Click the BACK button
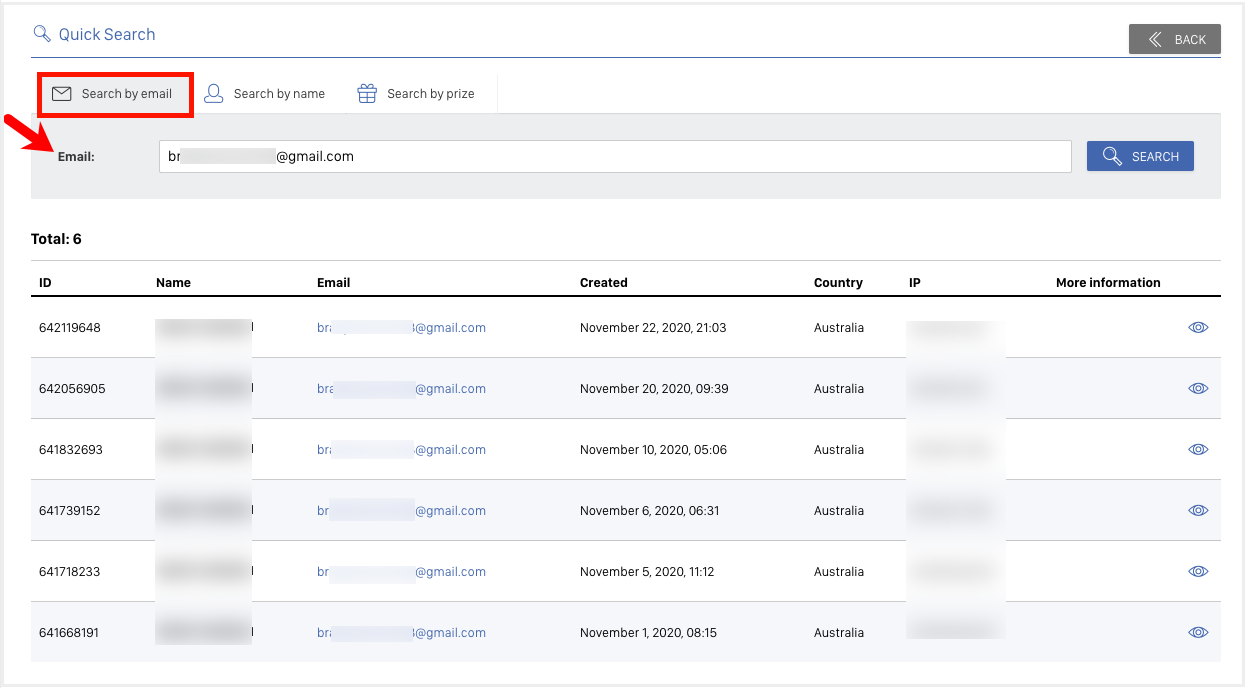The image size is (1249, 688). tap(1174, 39)
